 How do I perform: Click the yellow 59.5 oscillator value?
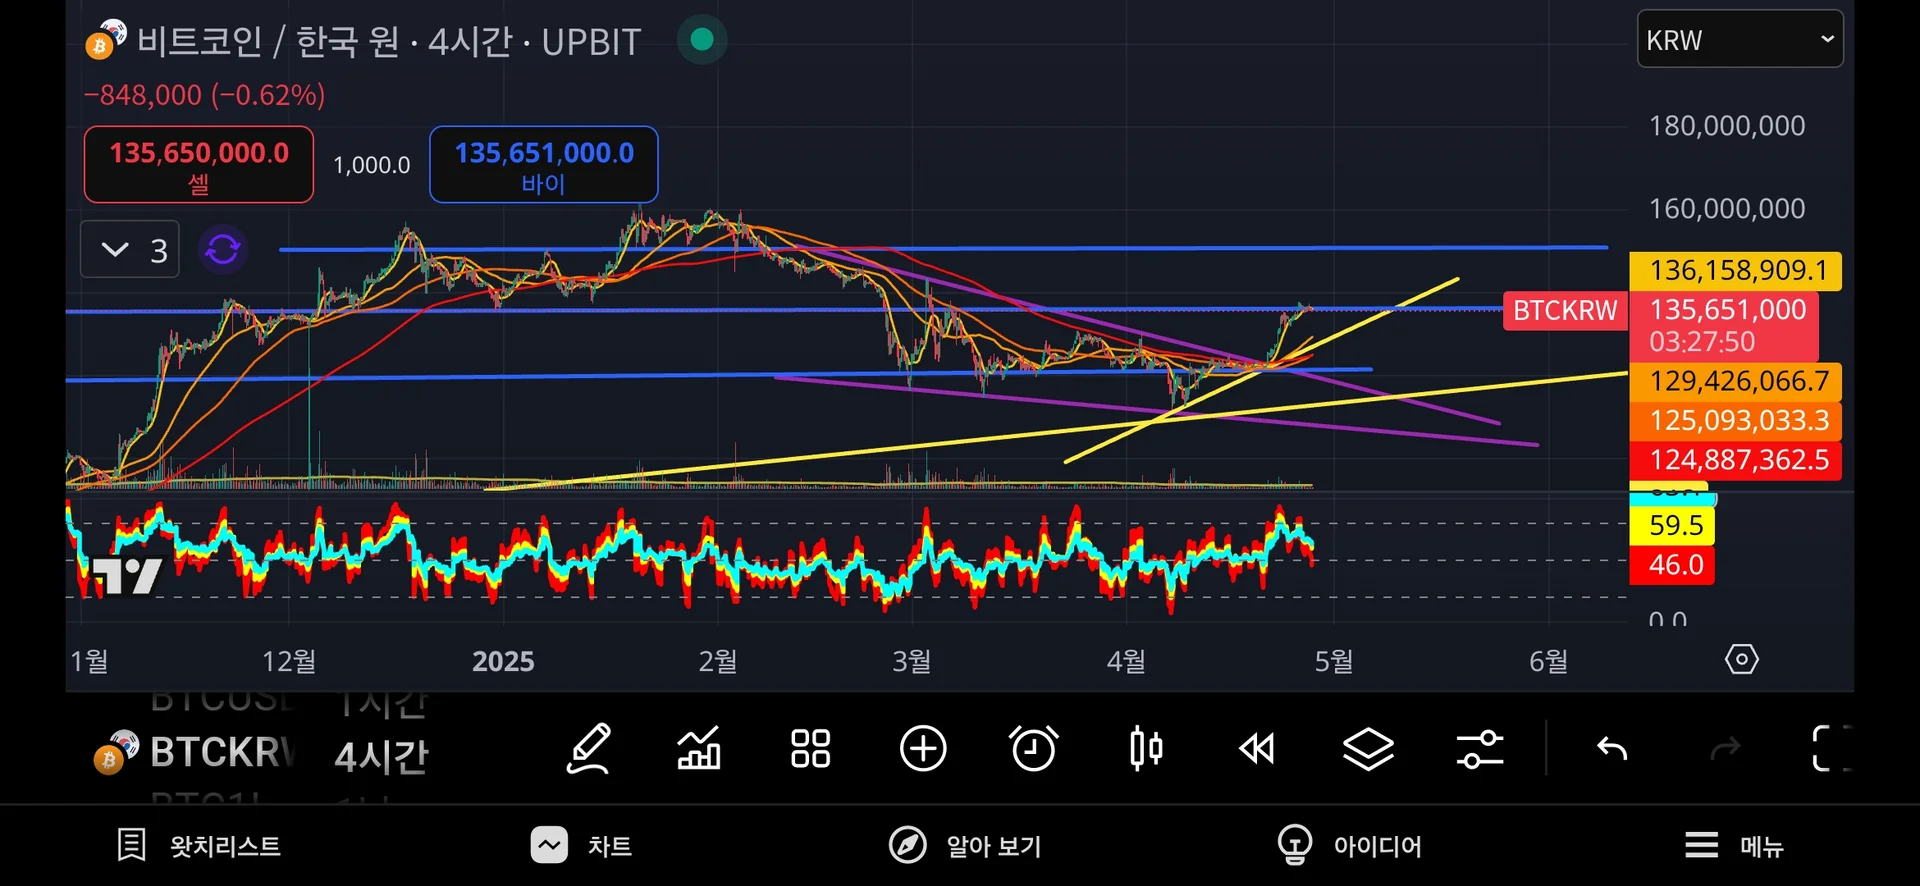click(1672, 525)
